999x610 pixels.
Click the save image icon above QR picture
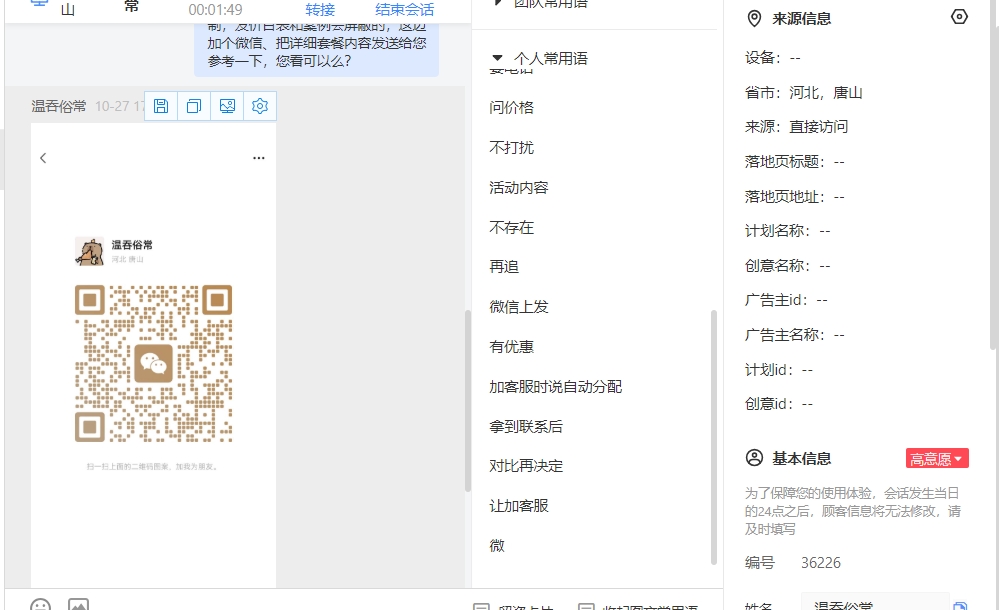161,106
